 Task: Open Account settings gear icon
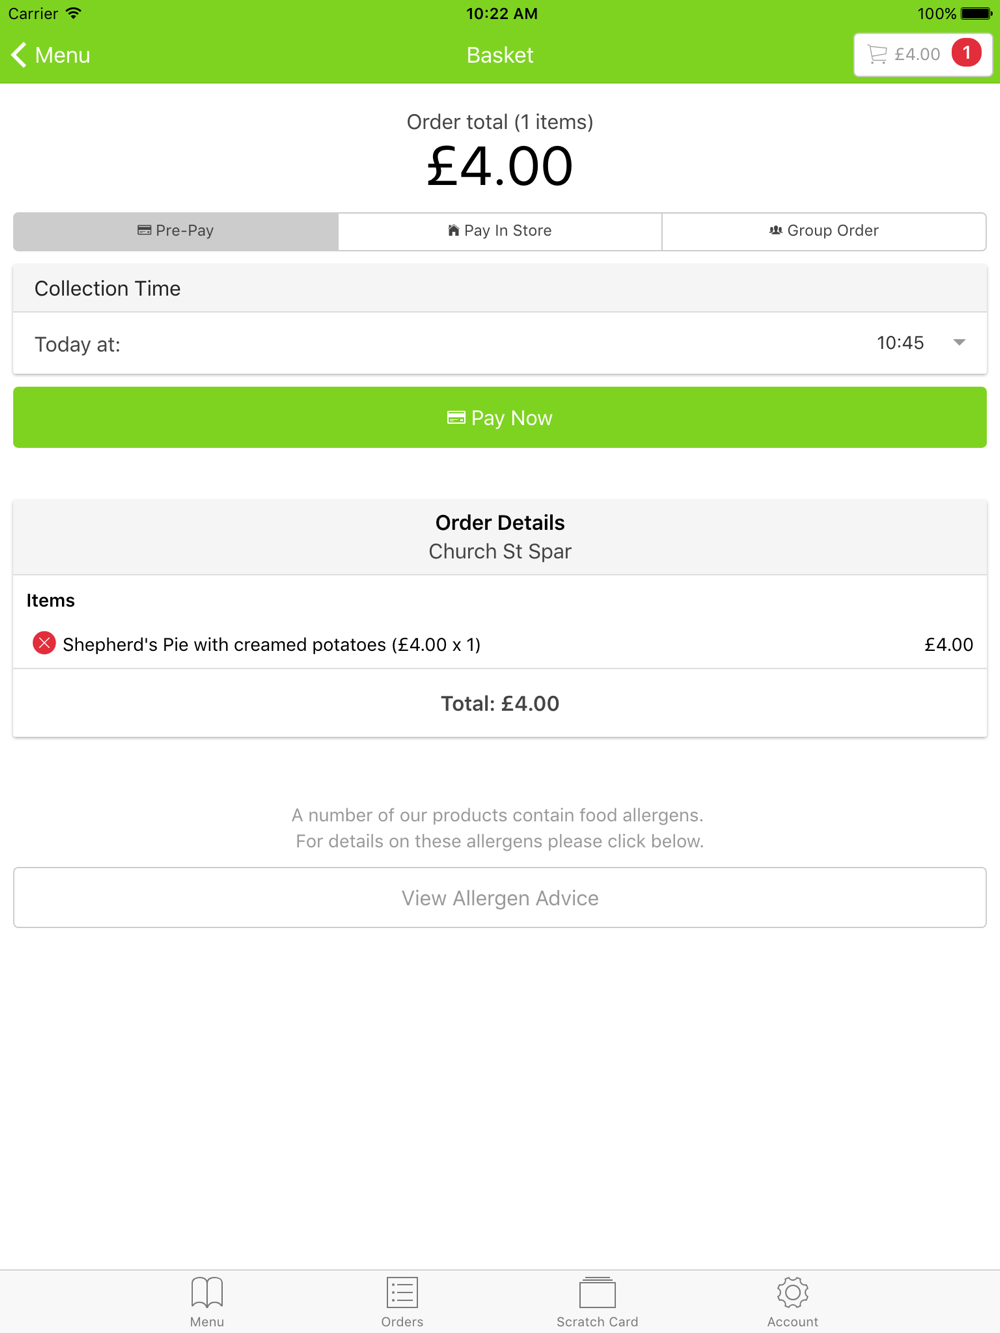coord(792,1292)
